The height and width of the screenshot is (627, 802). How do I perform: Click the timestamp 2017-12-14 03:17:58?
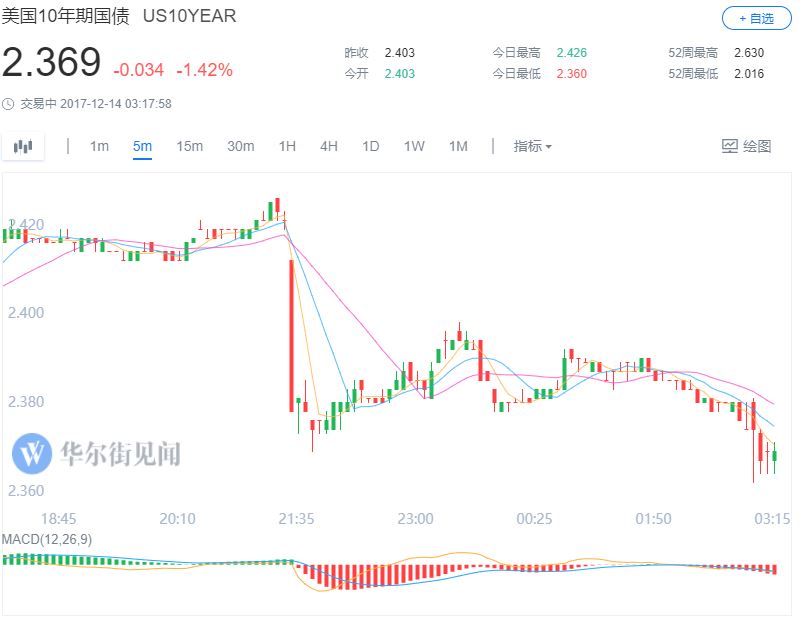pos(116,104)
